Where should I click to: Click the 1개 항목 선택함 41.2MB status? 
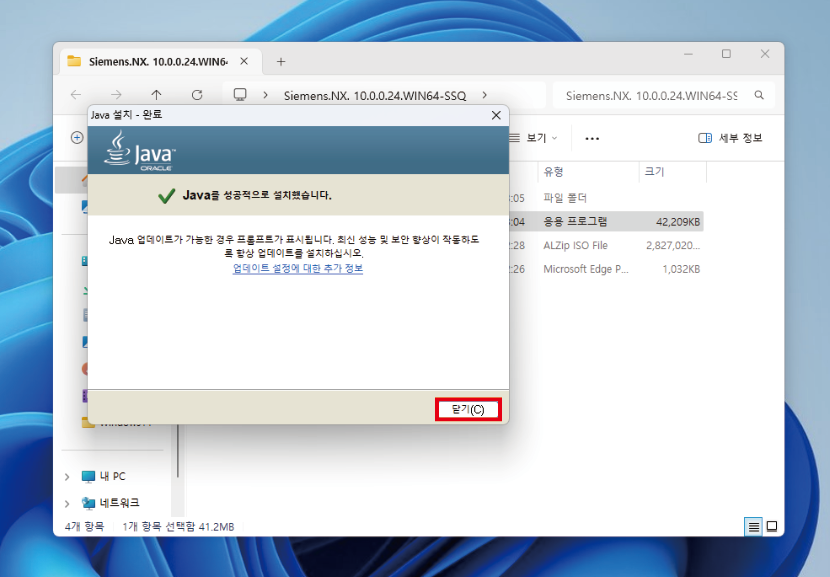[178, 527]
